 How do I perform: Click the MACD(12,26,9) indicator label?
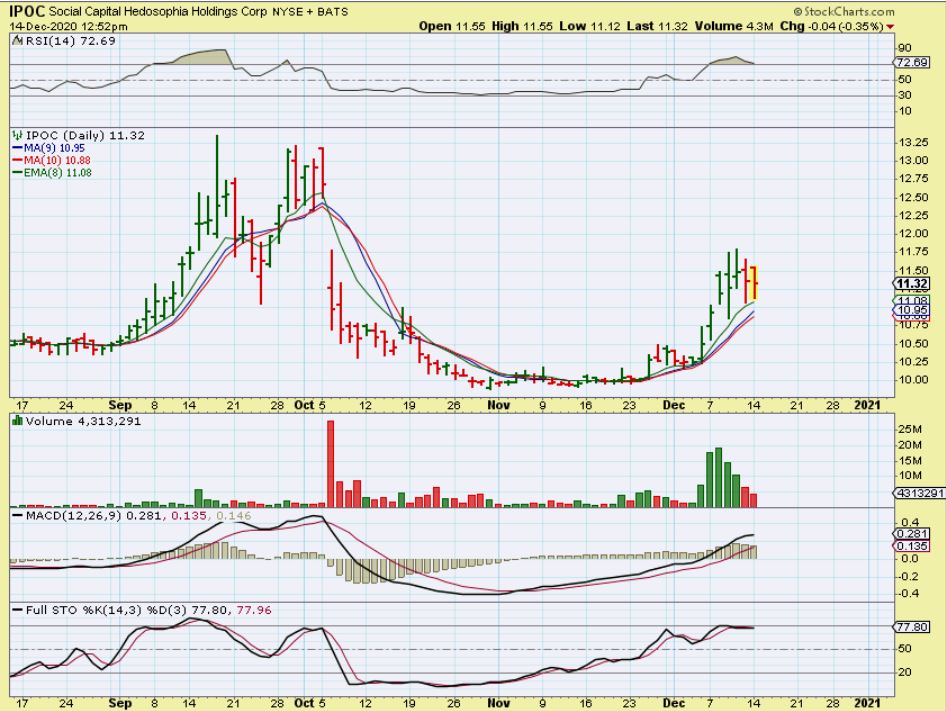click(x=74, y=516)
